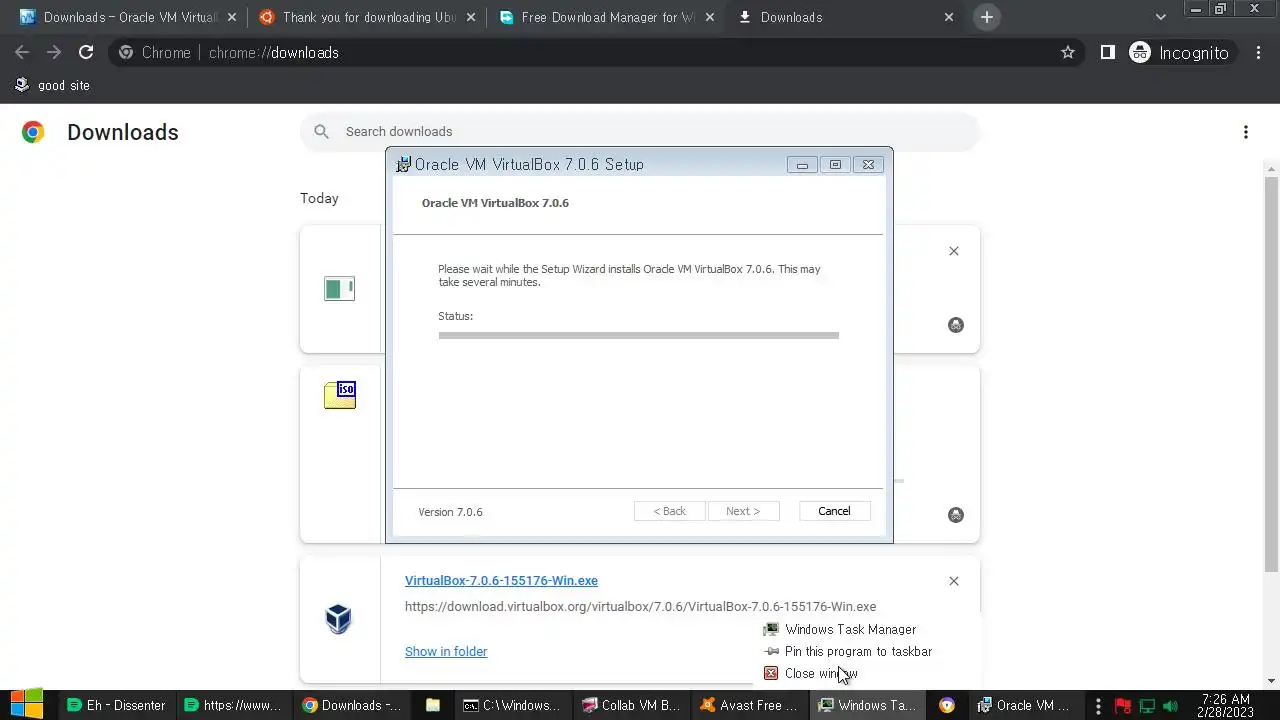Choose Pin this program to taskbar
Viewport: 1280px width, 720px height.
click(858, 651)
